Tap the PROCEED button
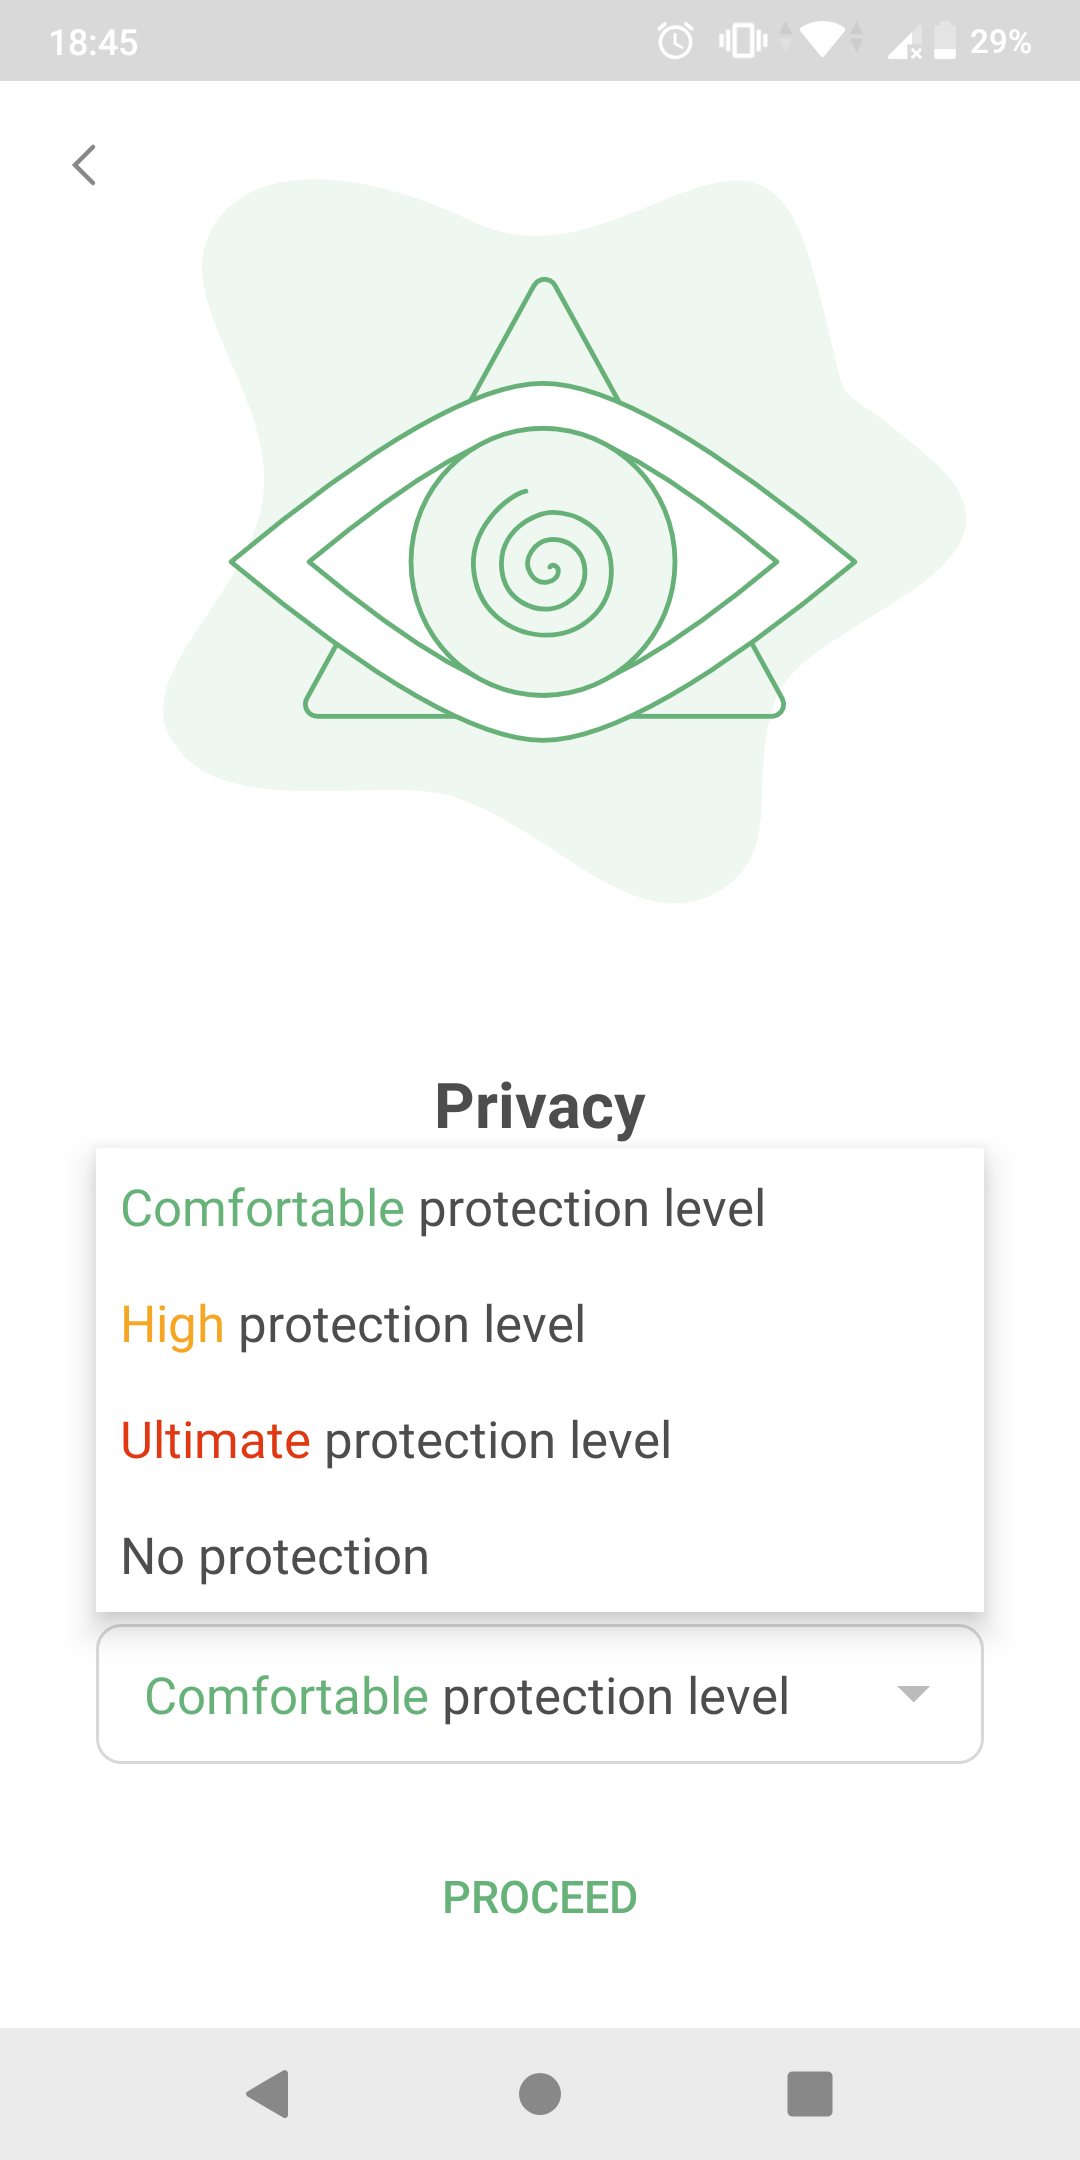This screenshot has width=1080, height=2160. (540, 1898)
